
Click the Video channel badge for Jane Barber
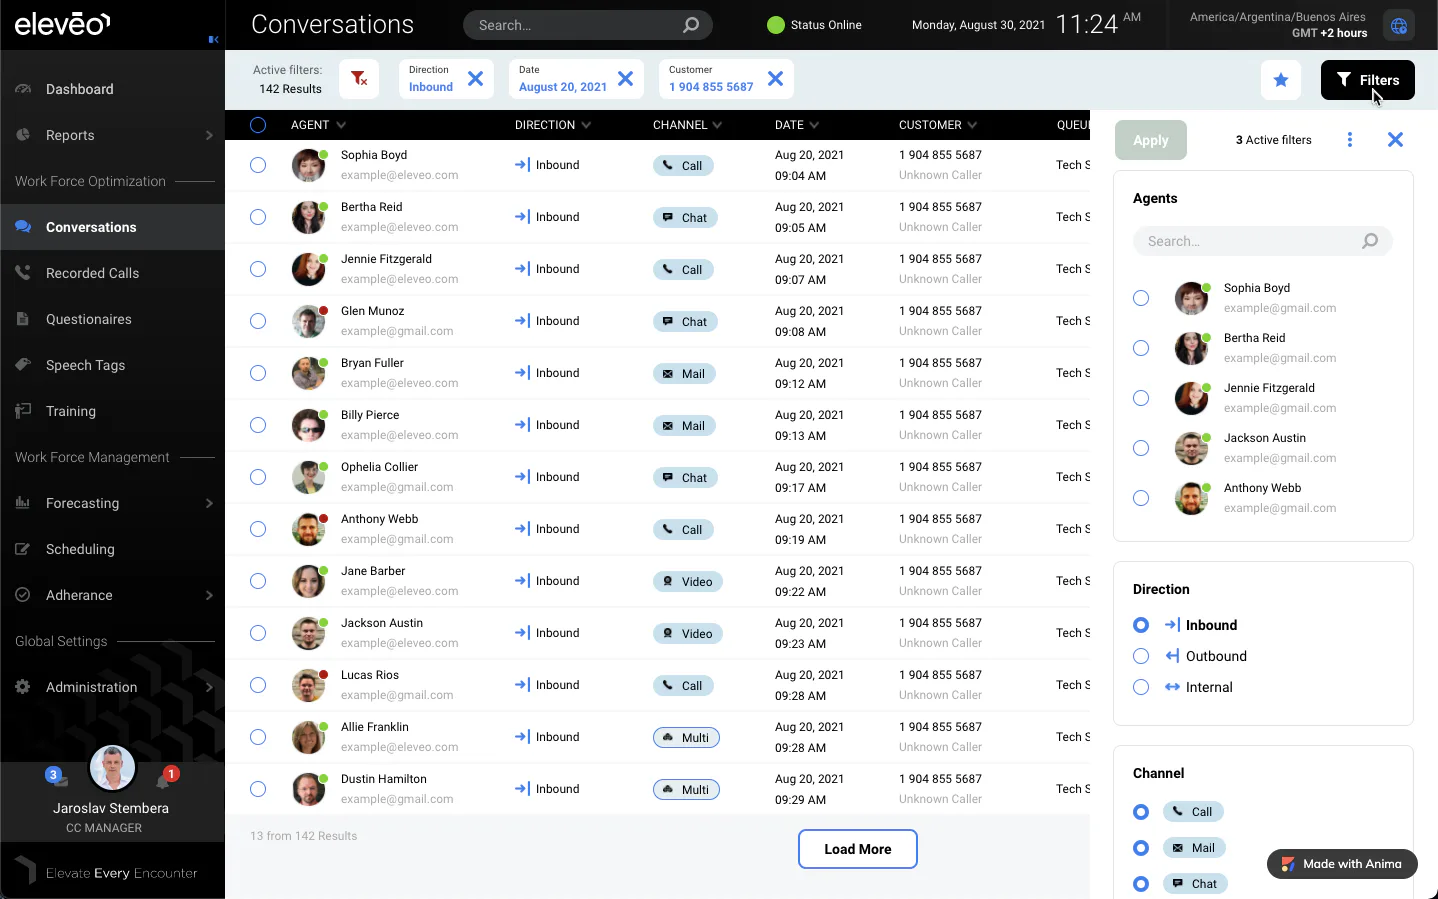(x=688, y=582)
